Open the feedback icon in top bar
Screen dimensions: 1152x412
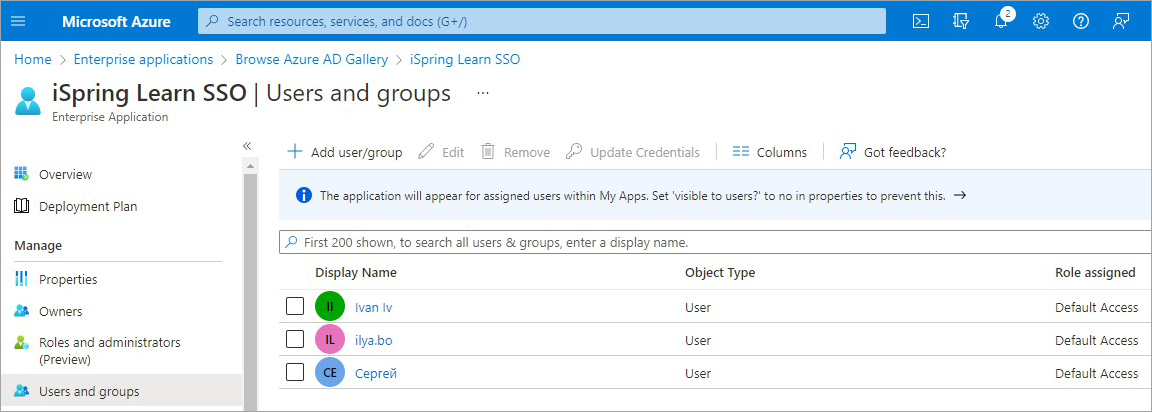[1120, 21]
